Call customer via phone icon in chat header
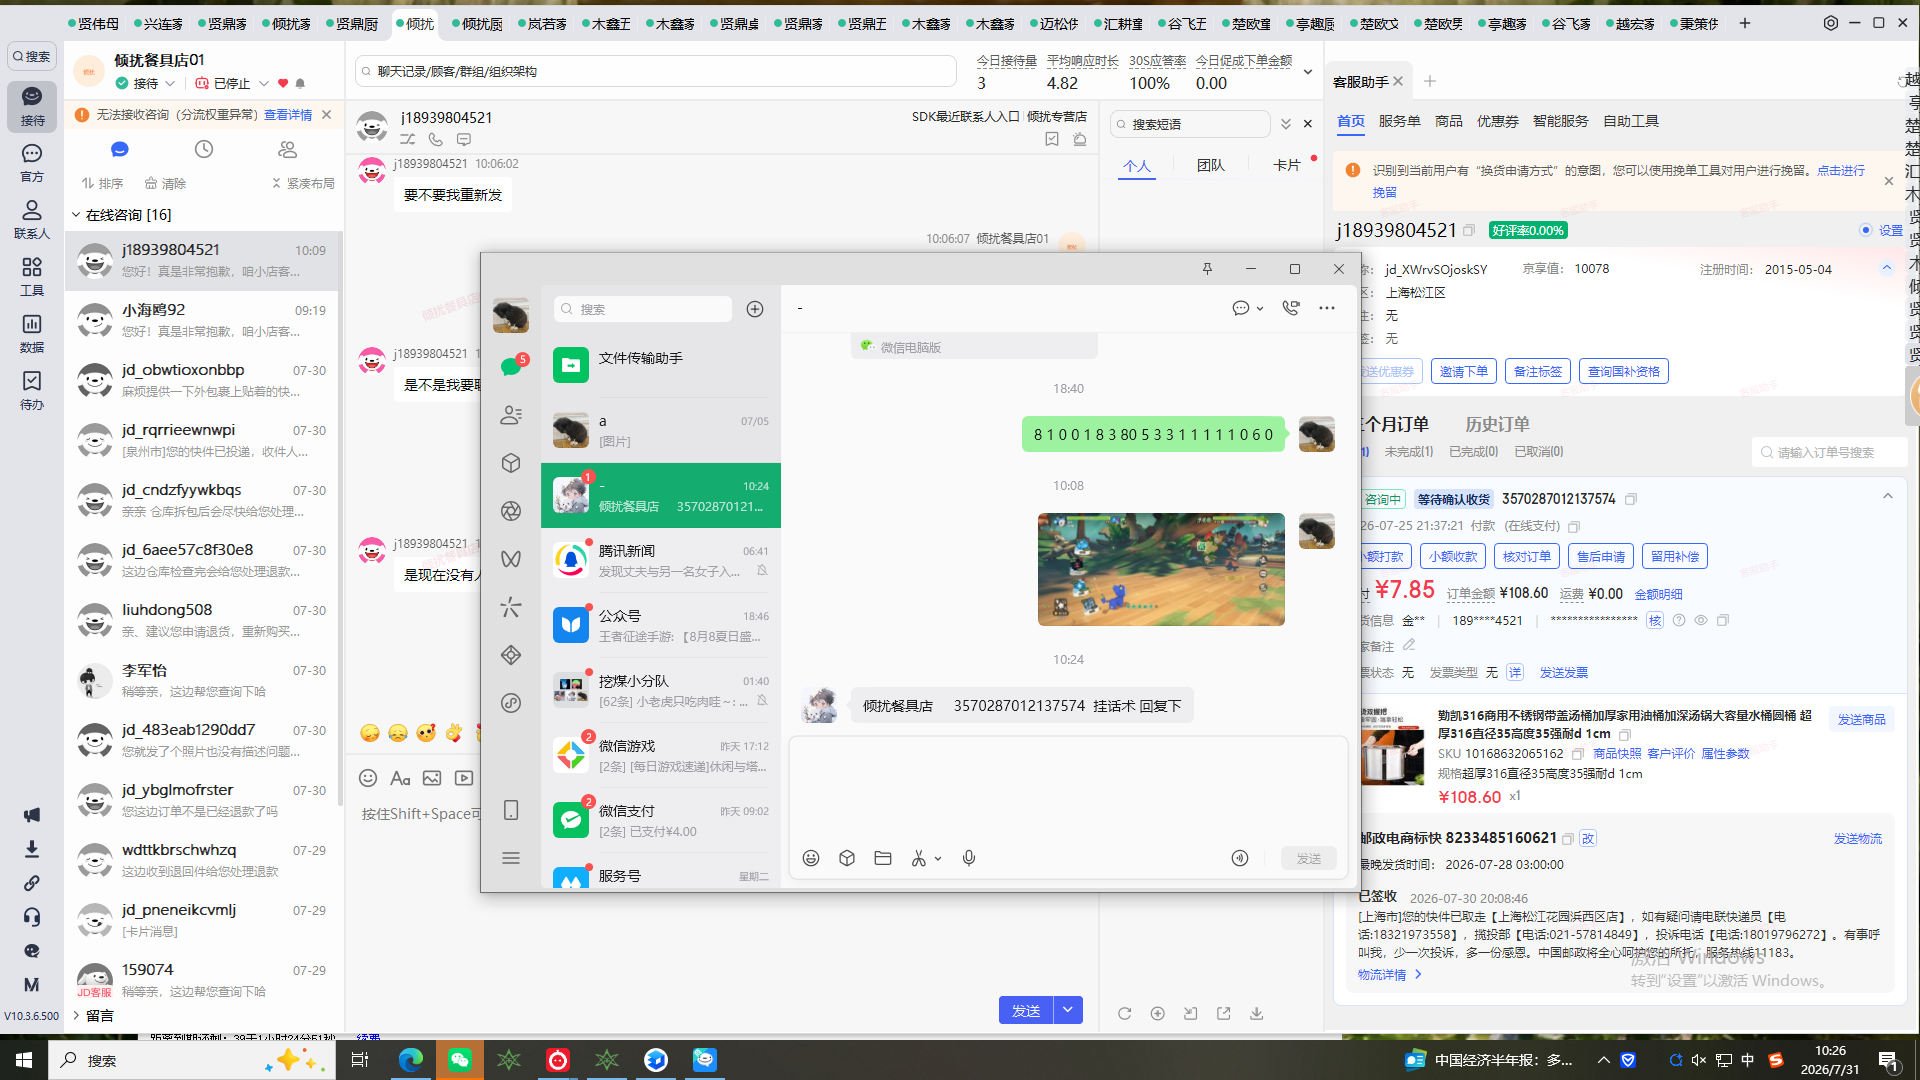Image resolution: width=1920 pixels, height=1080 pixels. click(435, 140)
